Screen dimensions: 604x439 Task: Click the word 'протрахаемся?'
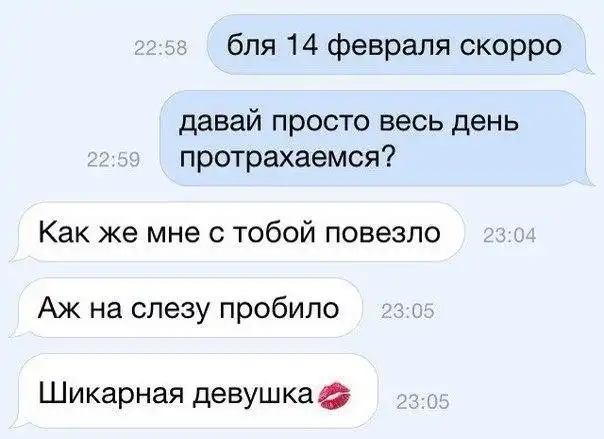(x=286, y=157)
